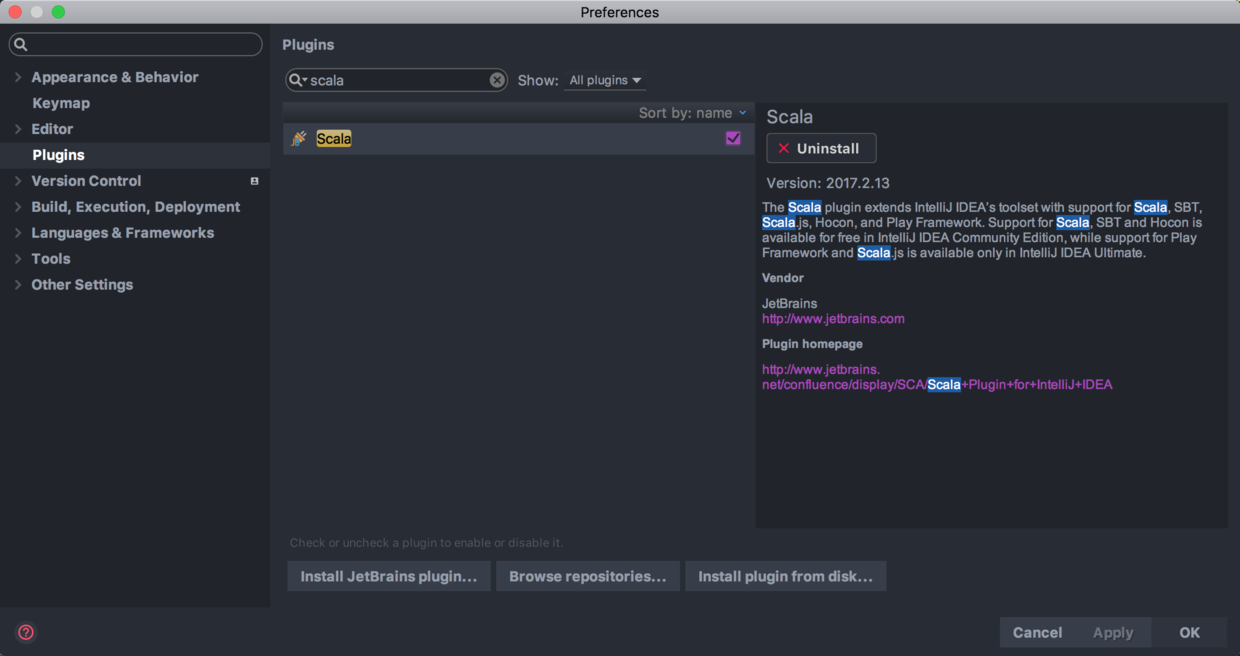This screenshot has height=656, width=1240.
Task: Open the Sort by name dropdown
Action: (x=693, y=113)
